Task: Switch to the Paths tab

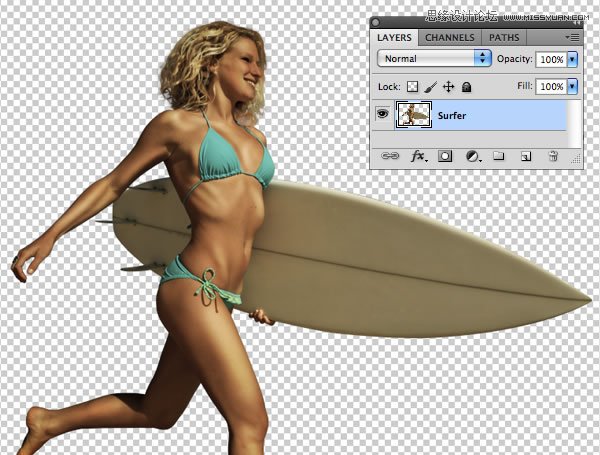Action: click(504, 38)
